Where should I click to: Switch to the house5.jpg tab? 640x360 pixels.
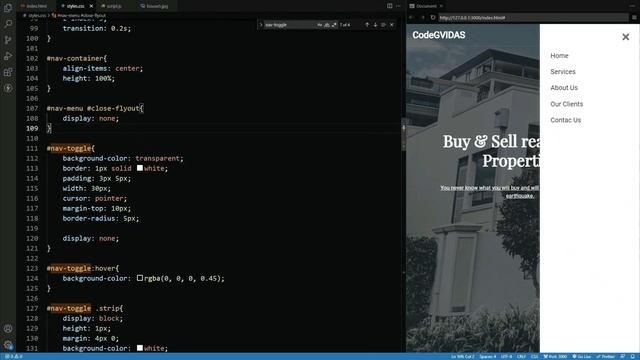157,6
